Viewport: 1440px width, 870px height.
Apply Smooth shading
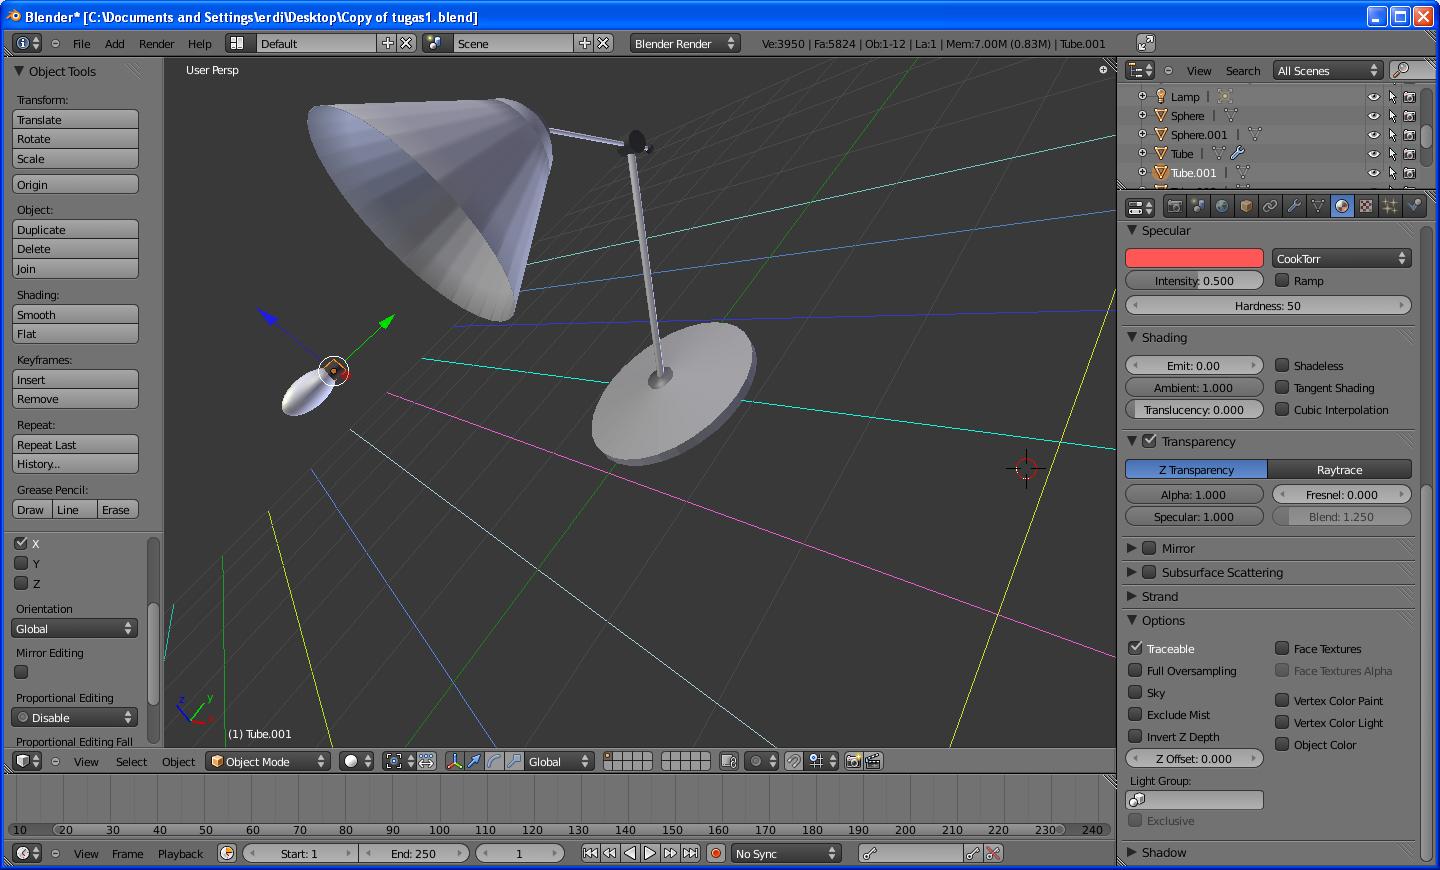(76, 315)
